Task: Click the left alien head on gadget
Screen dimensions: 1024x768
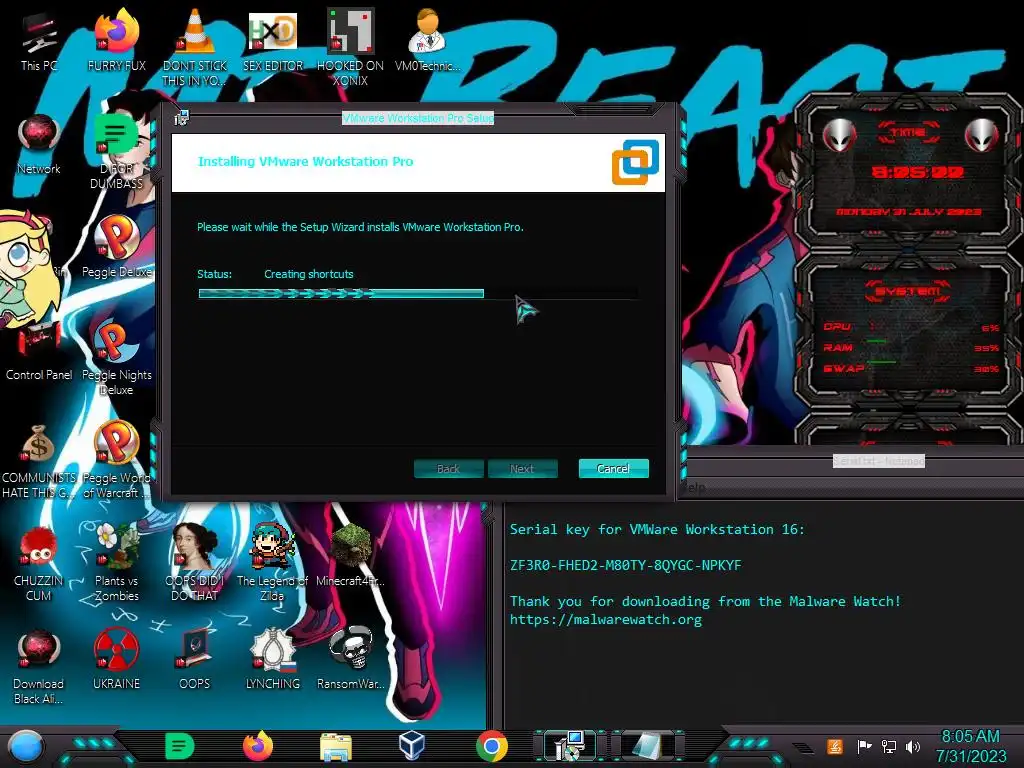Action: pyautogui.click(x=840, y=136)
